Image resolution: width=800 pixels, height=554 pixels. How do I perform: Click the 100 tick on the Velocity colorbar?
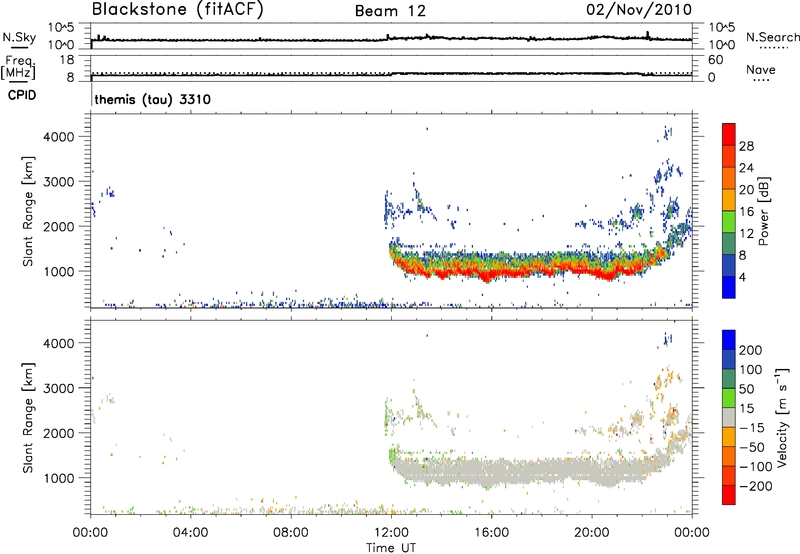tap(751, 369)
